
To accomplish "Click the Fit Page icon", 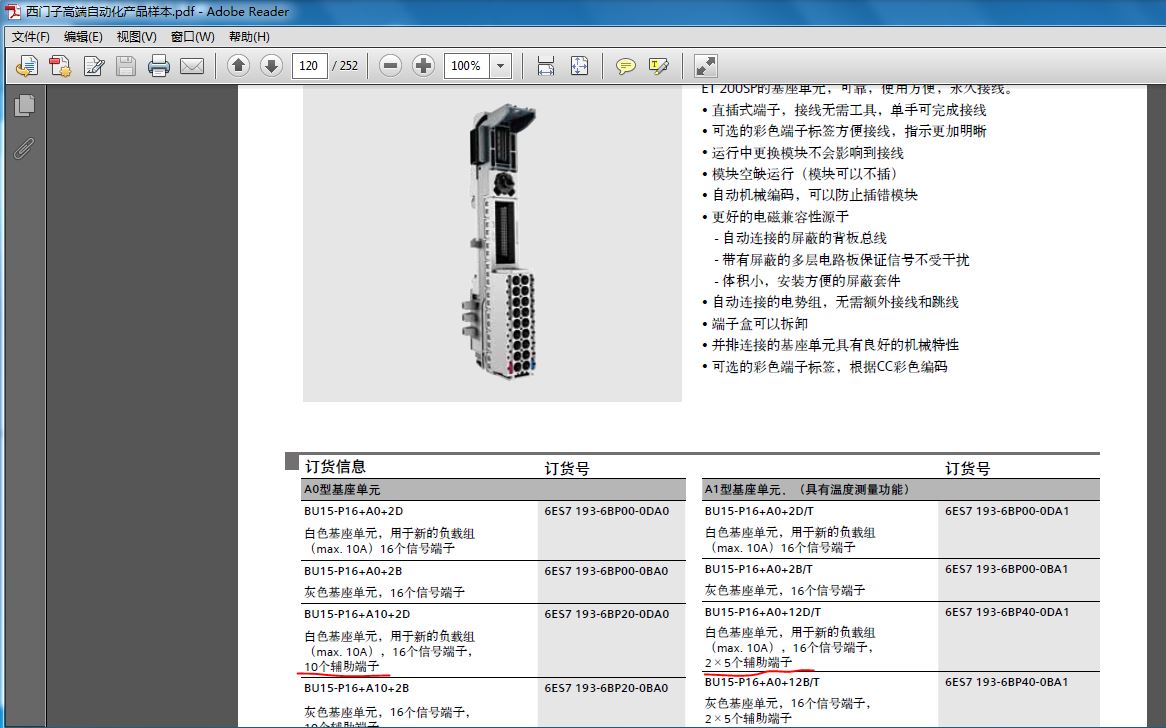I will point(580,65).
